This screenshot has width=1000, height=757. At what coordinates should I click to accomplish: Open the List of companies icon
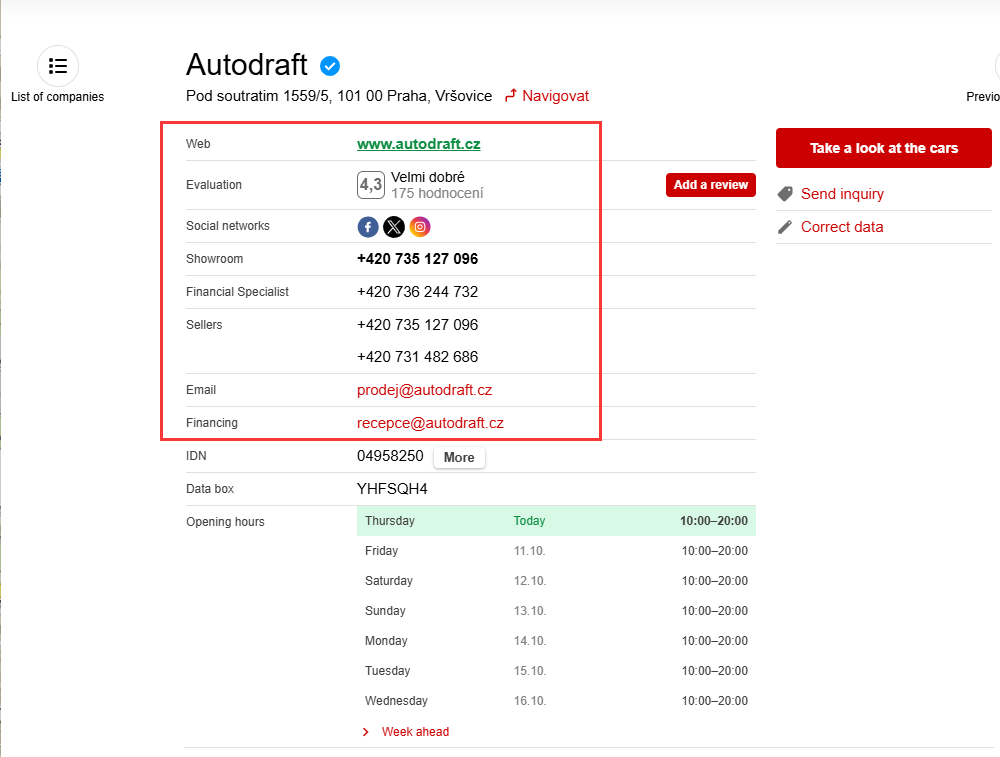tap(58, 66)
